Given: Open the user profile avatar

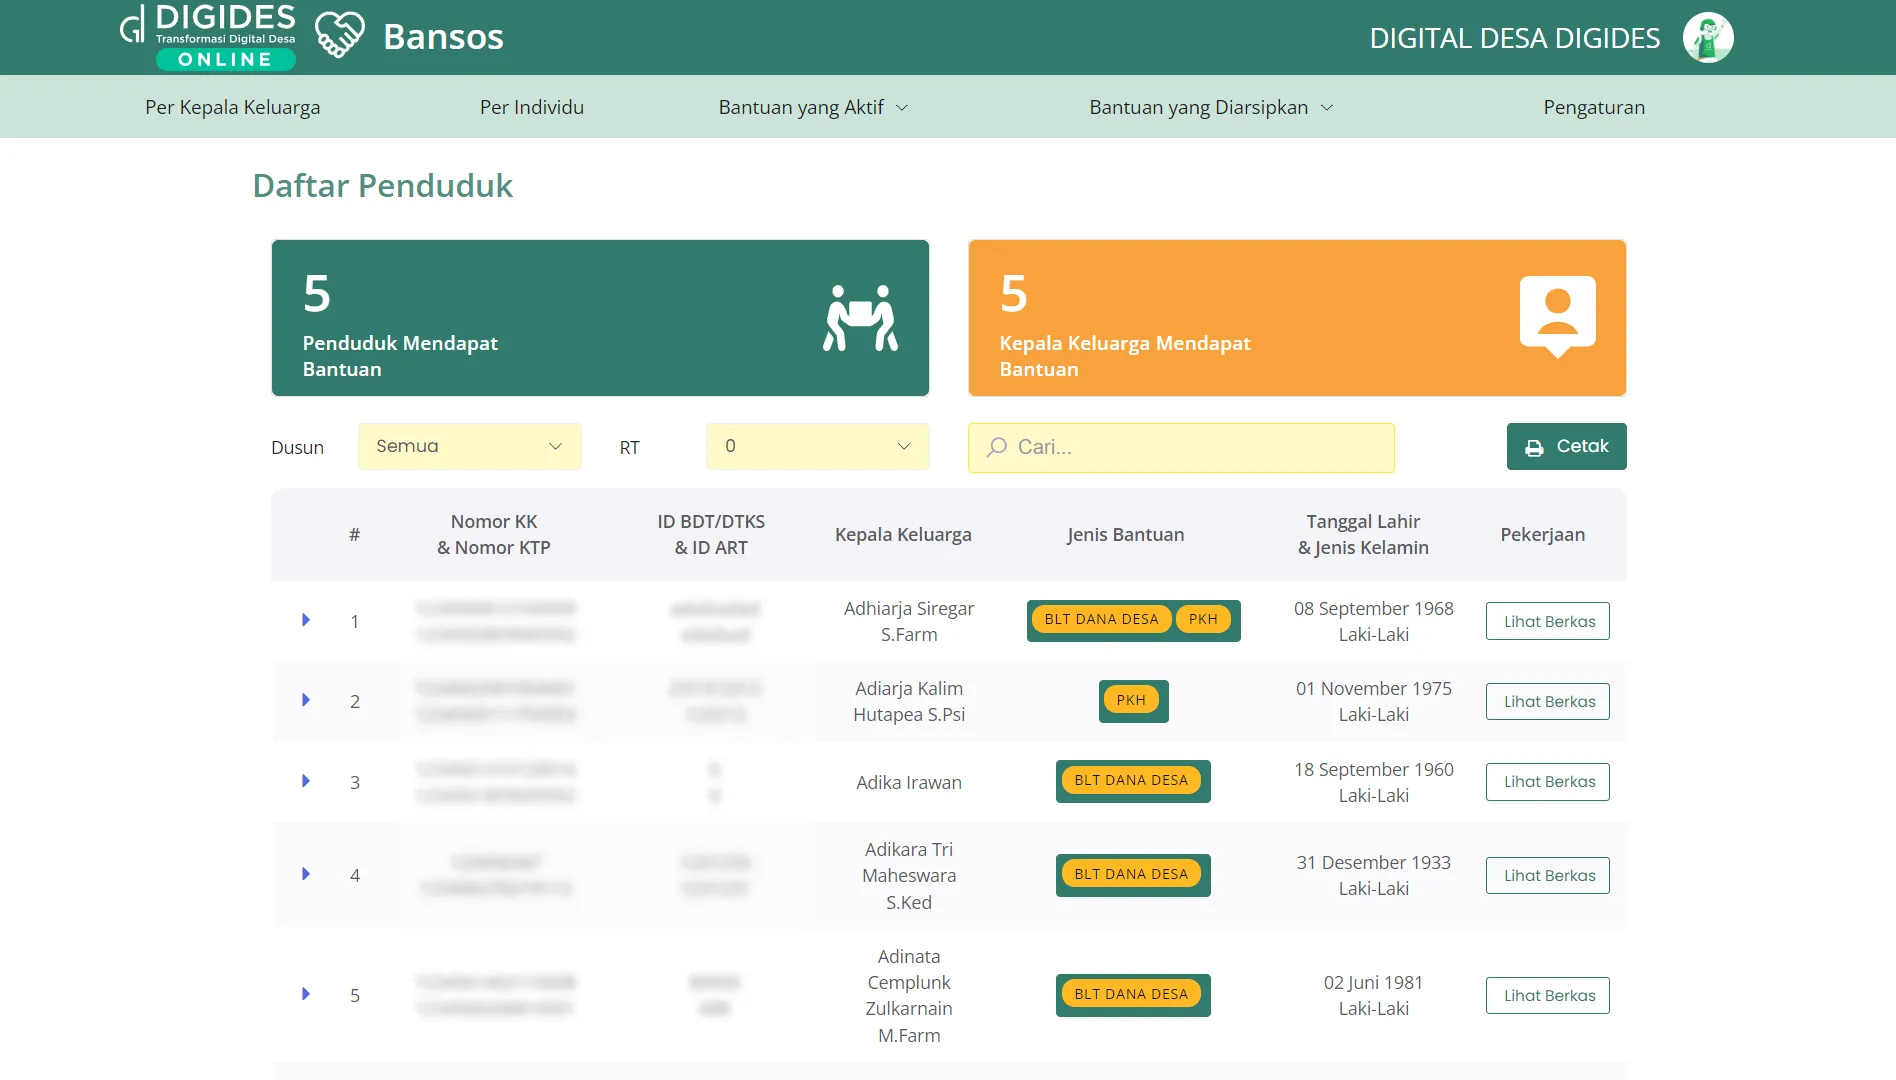Looking at the screenshot, I should pos(1708,38).
